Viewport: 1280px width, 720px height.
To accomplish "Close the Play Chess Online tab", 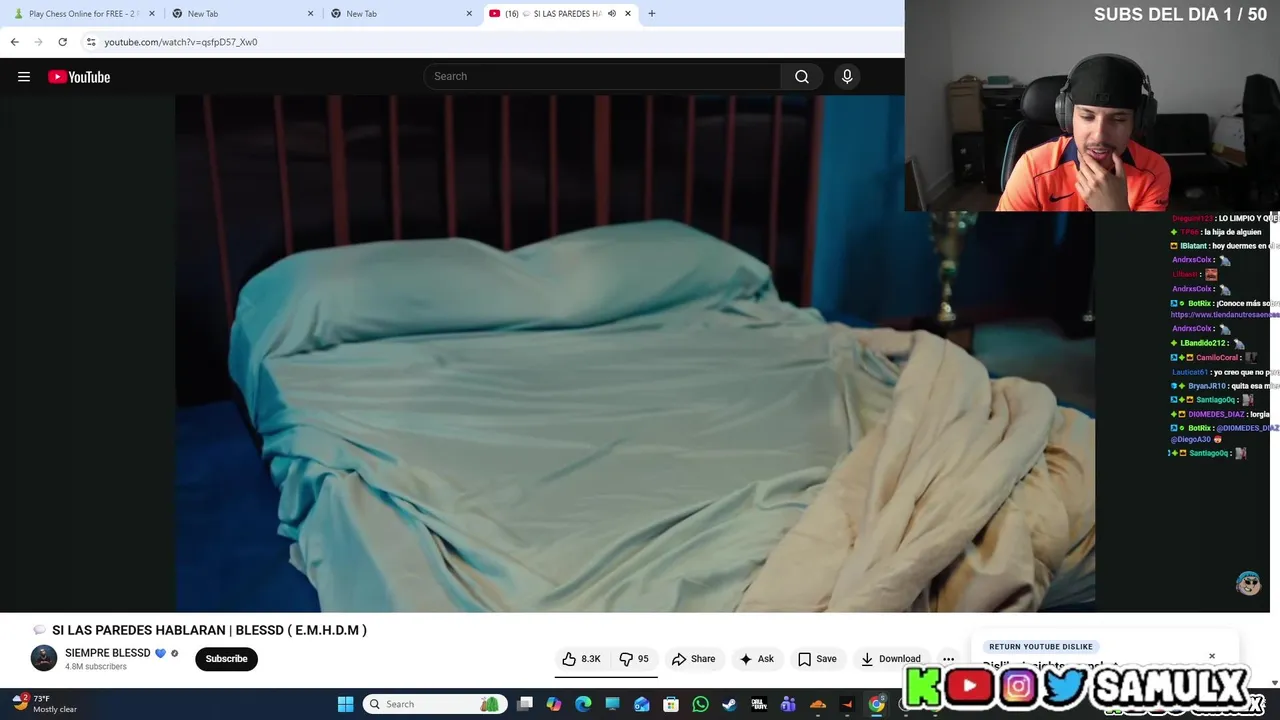I will tap(152, 14).
